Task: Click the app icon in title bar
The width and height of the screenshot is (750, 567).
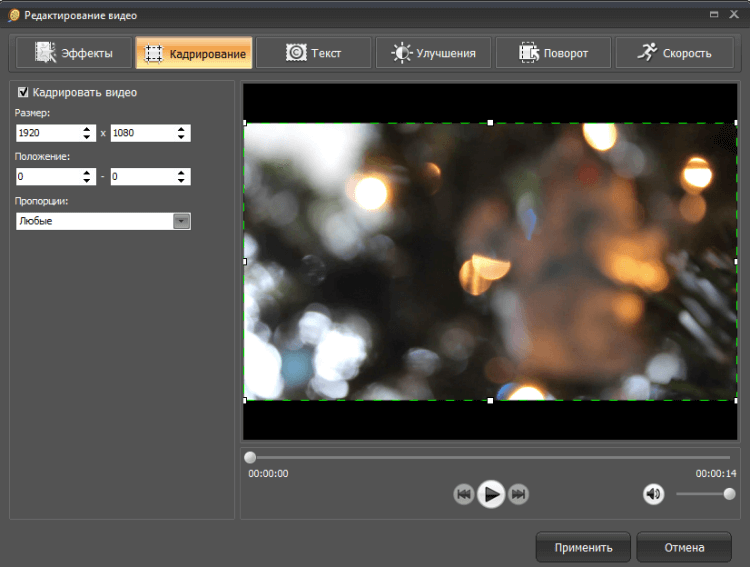Action: (x=14, y=15)
